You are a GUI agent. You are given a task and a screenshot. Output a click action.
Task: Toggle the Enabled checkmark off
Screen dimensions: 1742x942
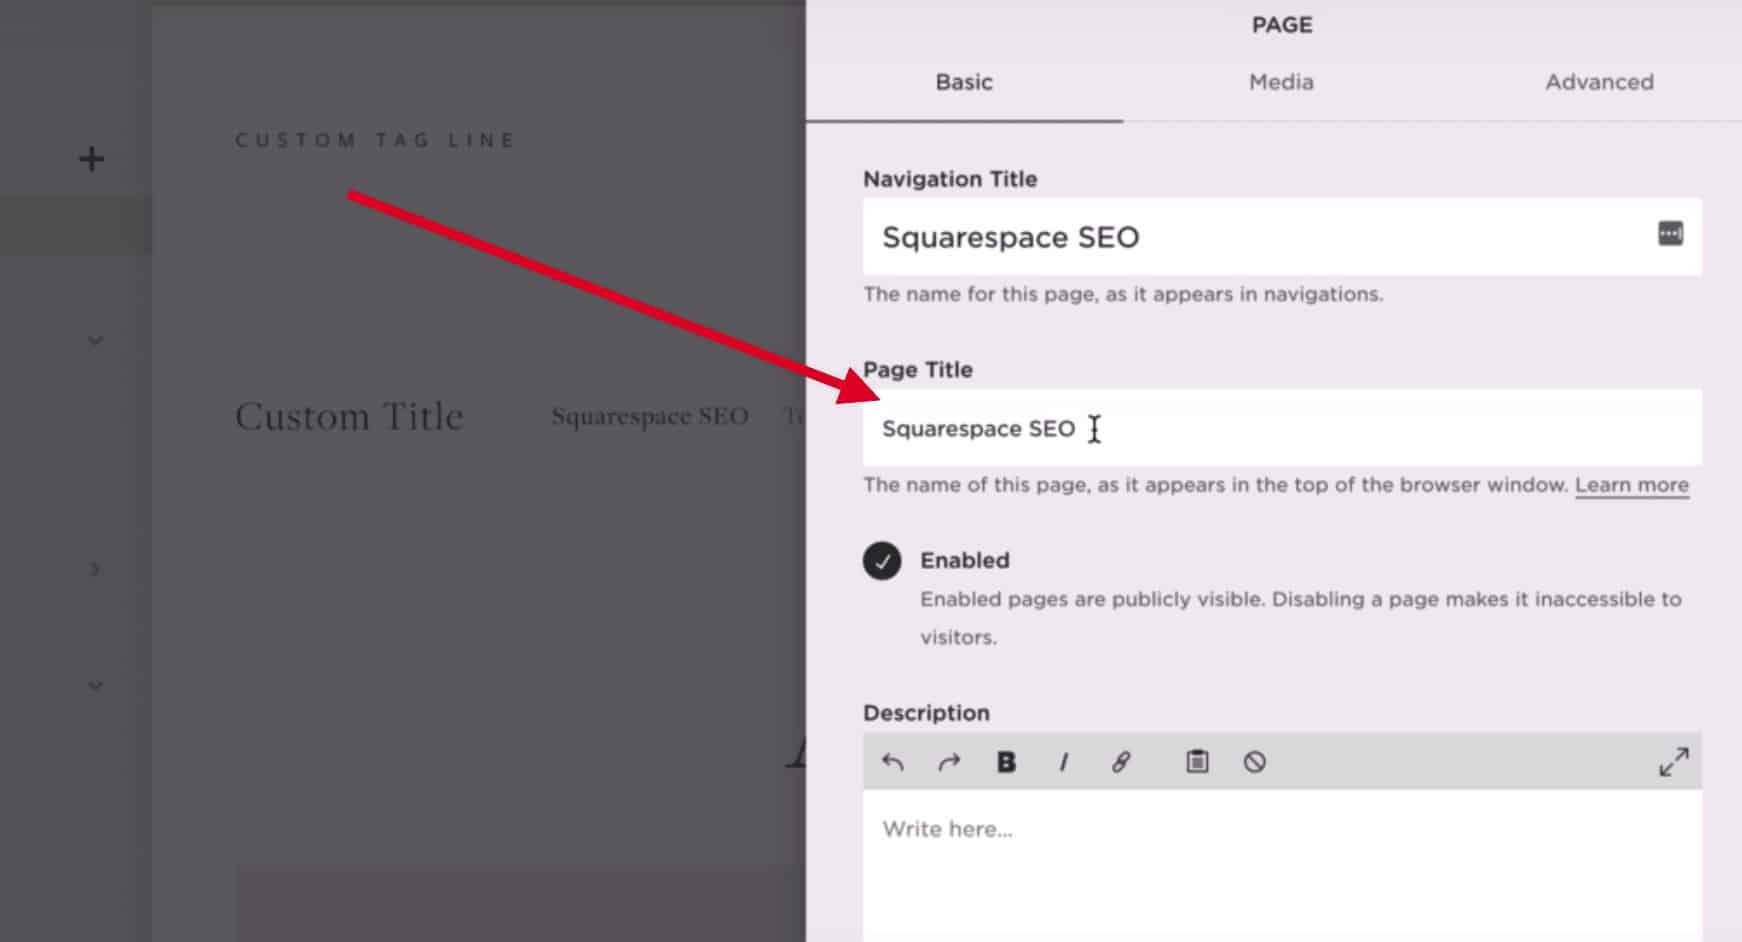click(x=882, y=561)
